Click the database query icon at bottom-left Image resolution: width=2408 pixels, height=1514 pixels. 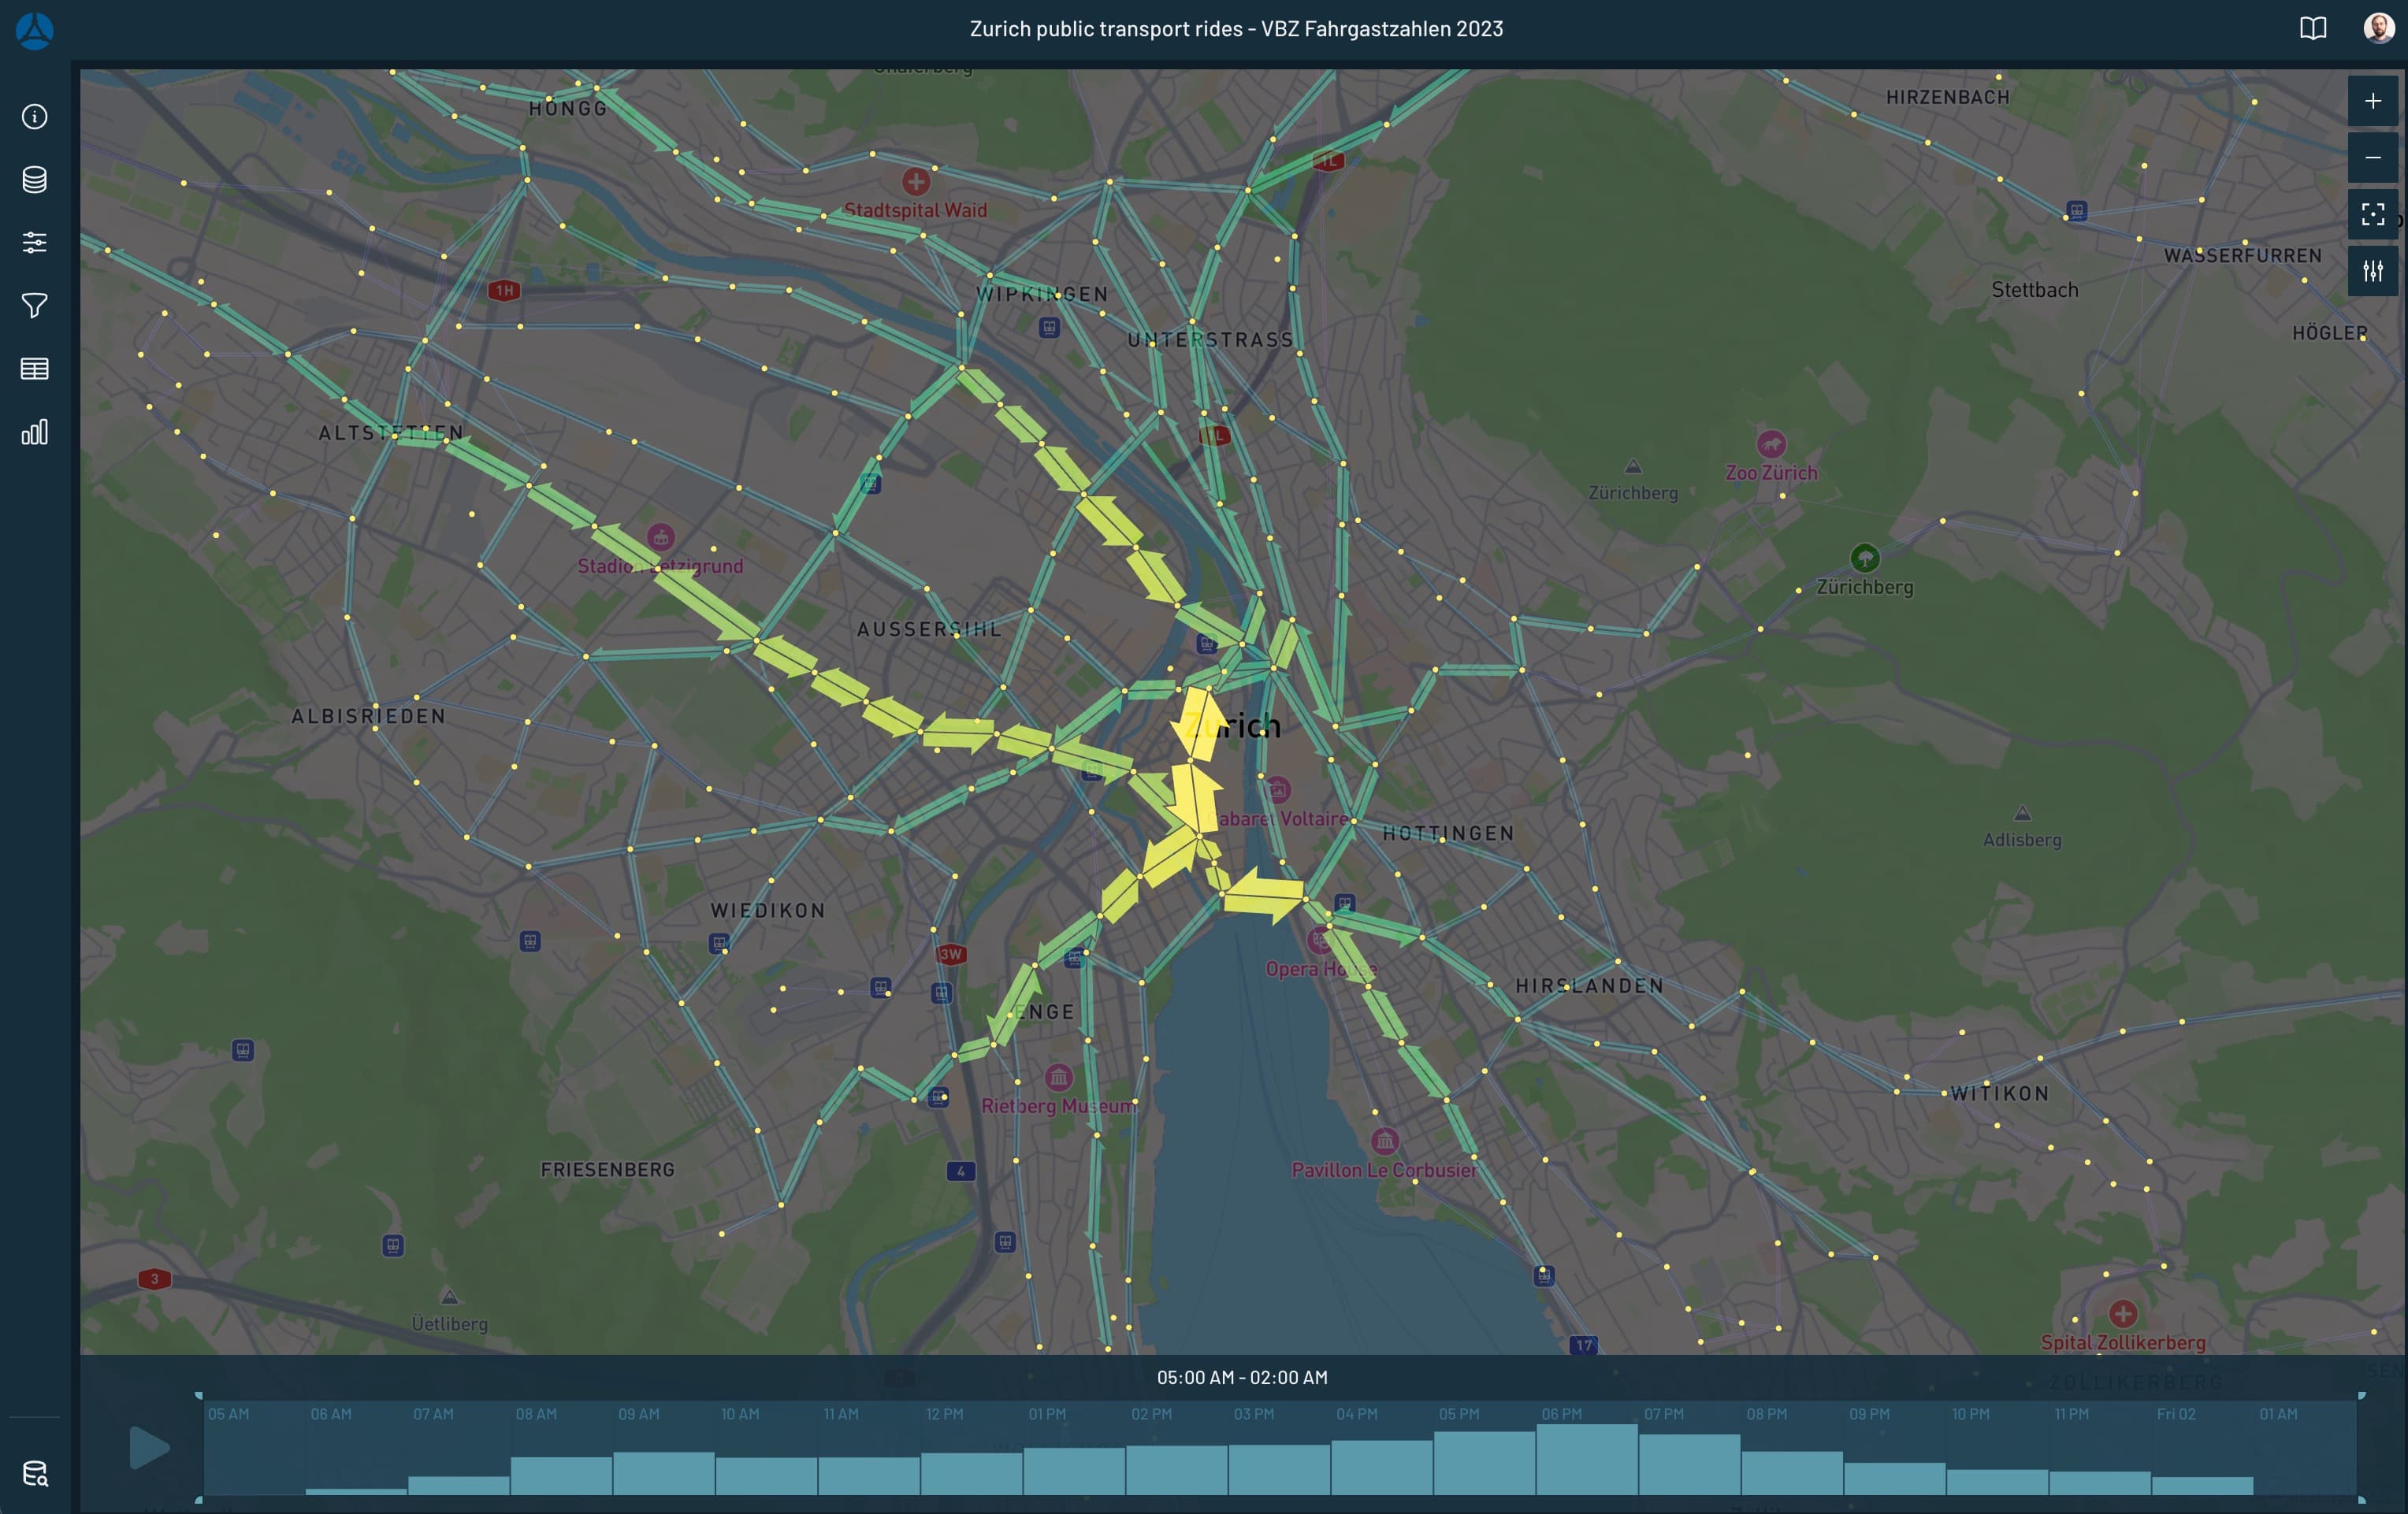pos(34,1473)
